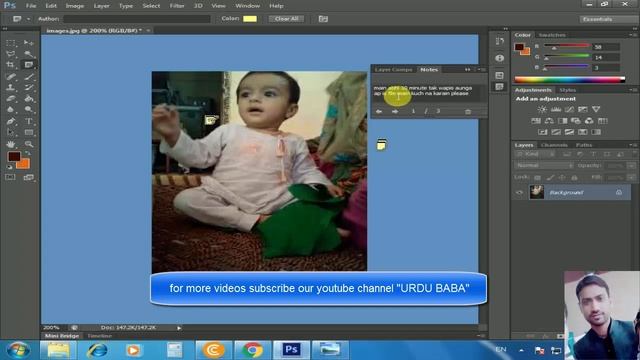Select the History Brush tool
The height and width of the screenshot is (360, 640).
pos(29,87)
